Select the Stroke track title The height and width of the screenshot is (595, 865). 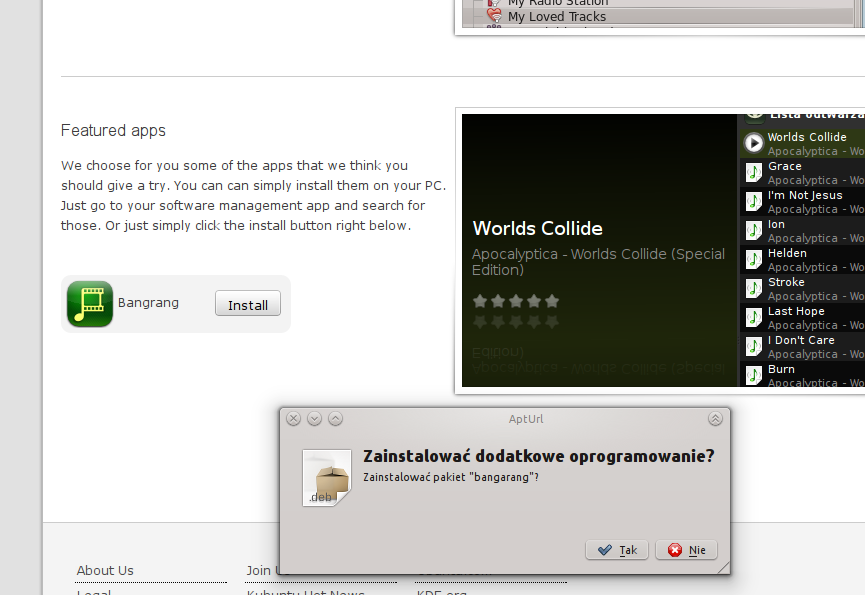(x=786, y=282)
